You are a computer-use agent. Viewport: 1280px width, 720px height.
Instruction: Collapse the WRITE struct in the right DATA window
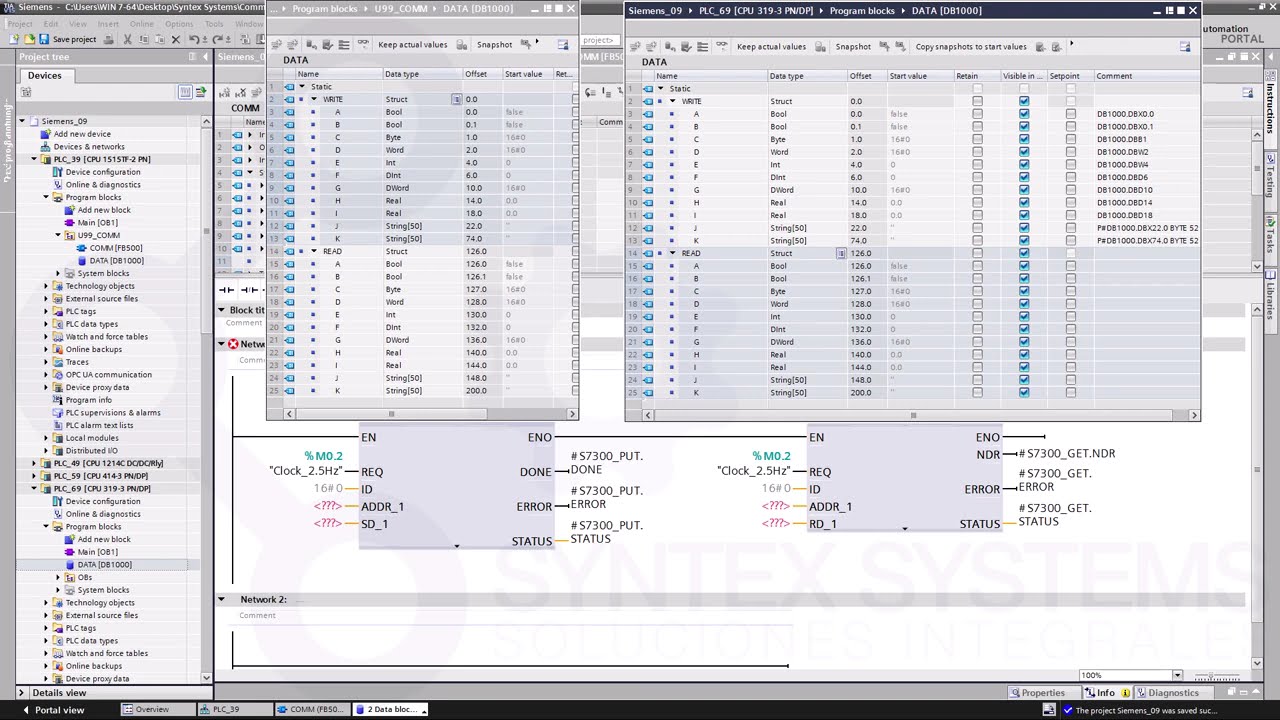(672, 101)
